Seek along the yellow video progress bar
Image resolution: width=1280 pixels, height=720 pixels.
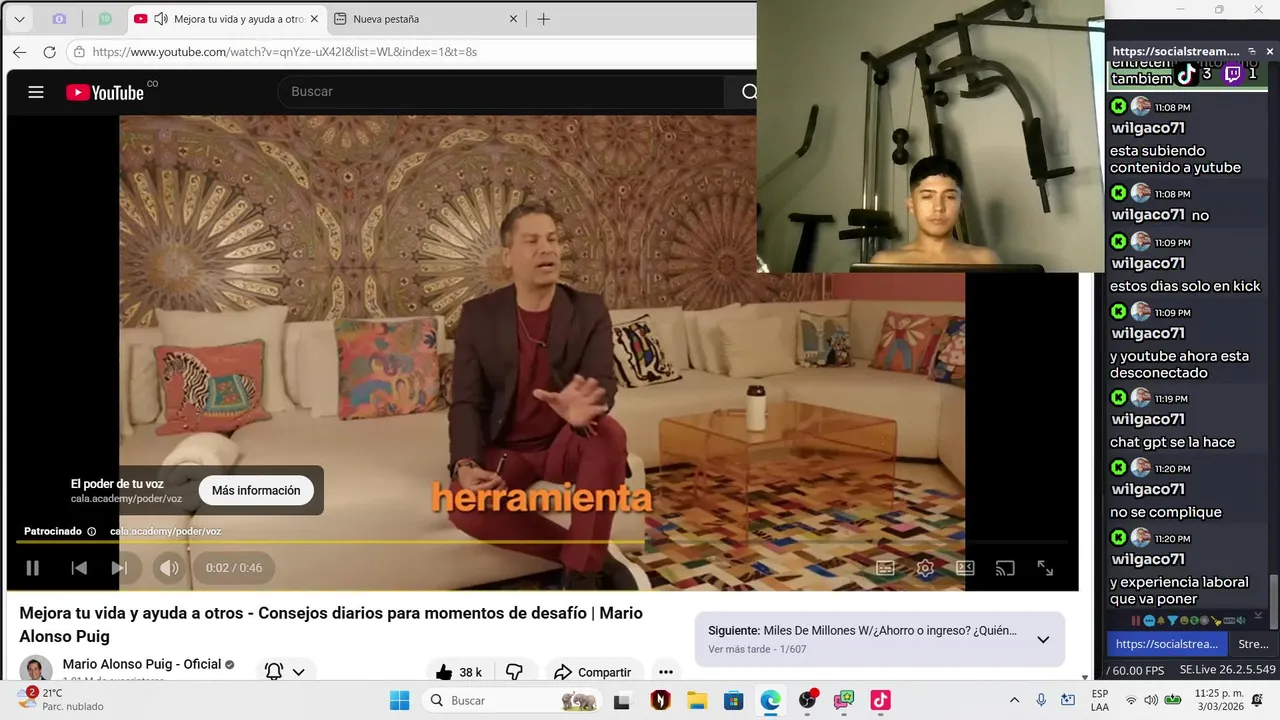tap(542, 542)
